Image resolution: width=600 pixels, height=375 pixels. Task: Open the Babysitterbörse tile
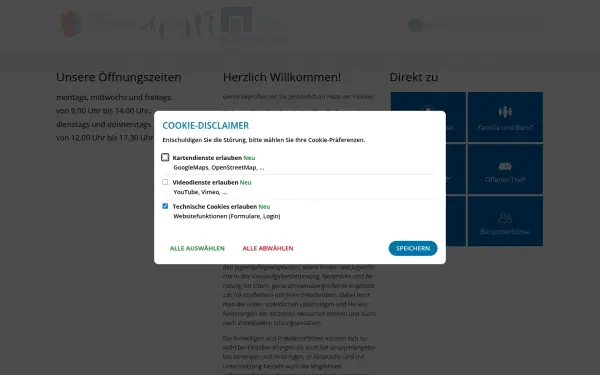click(x=505, y=221)
